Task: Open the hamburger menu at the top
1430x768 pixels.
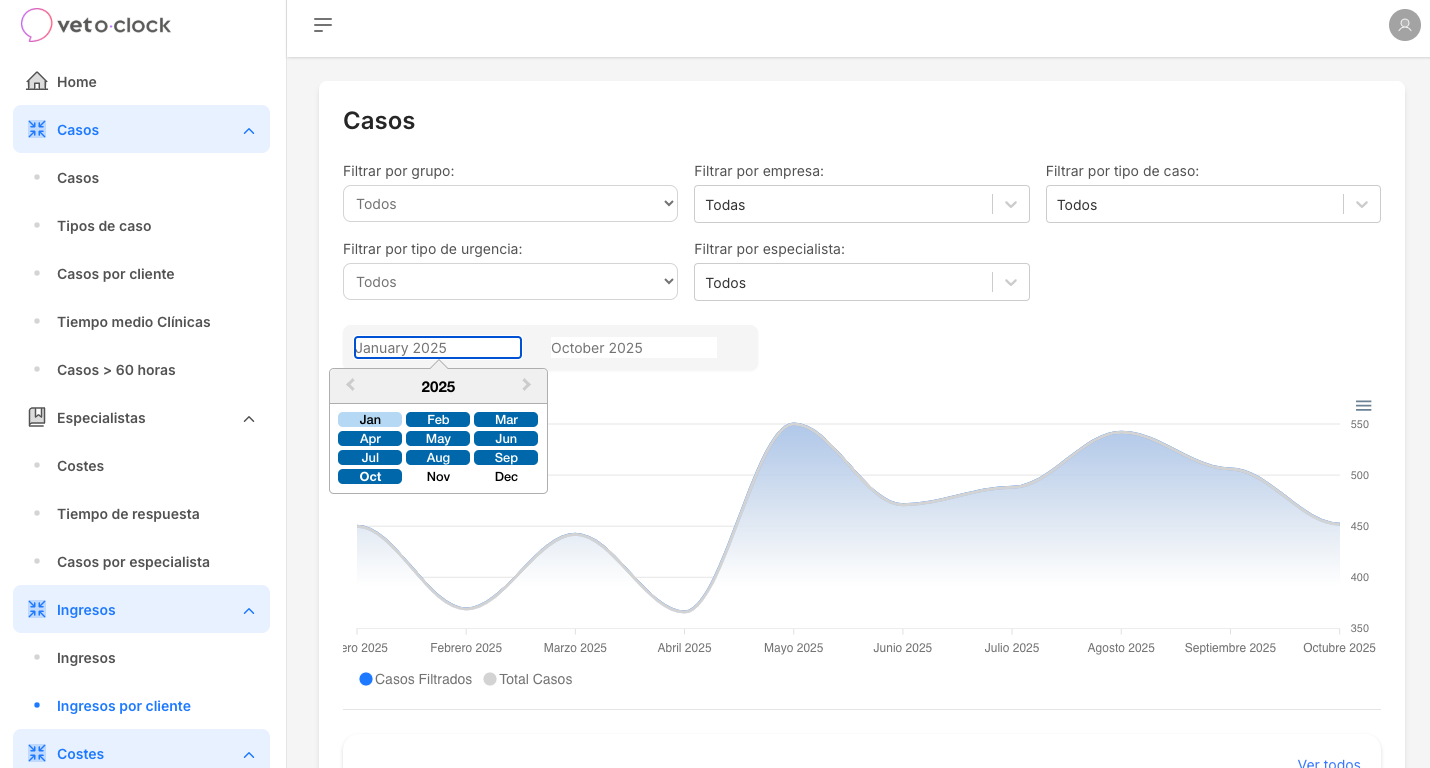Action: pos(322,25)
